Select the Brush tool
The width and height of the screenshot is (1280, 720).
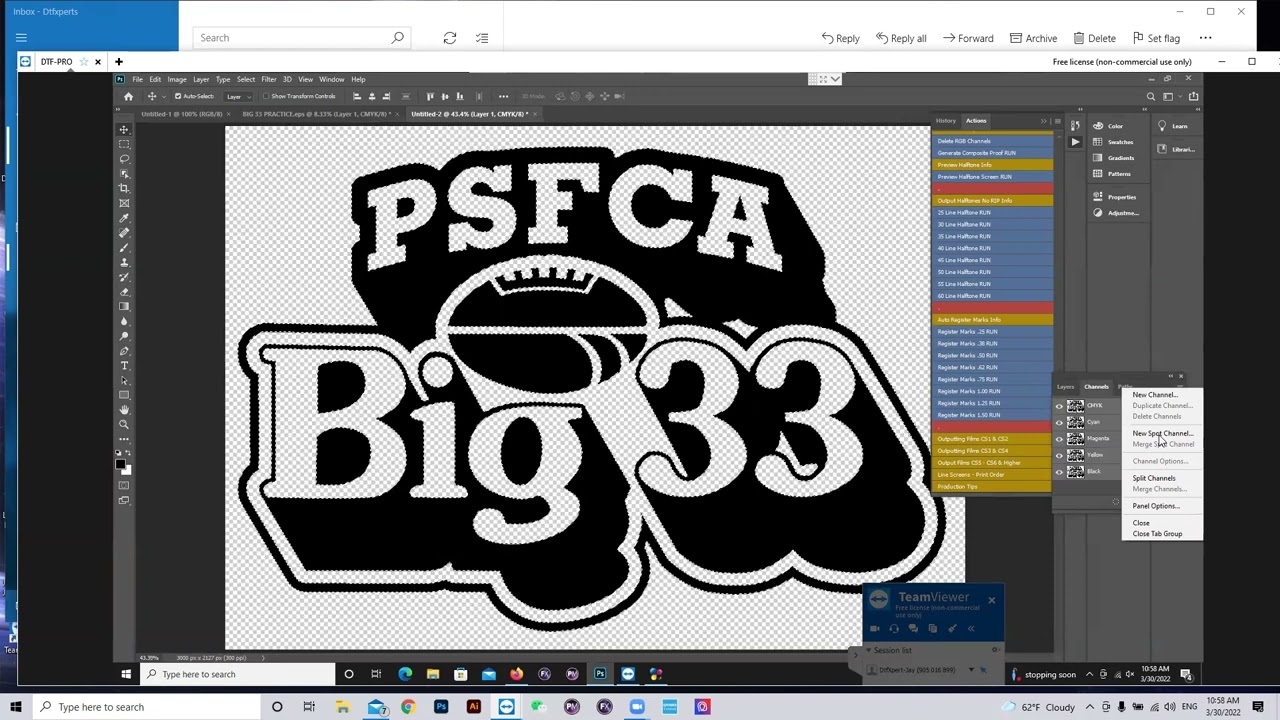point(124,247)
